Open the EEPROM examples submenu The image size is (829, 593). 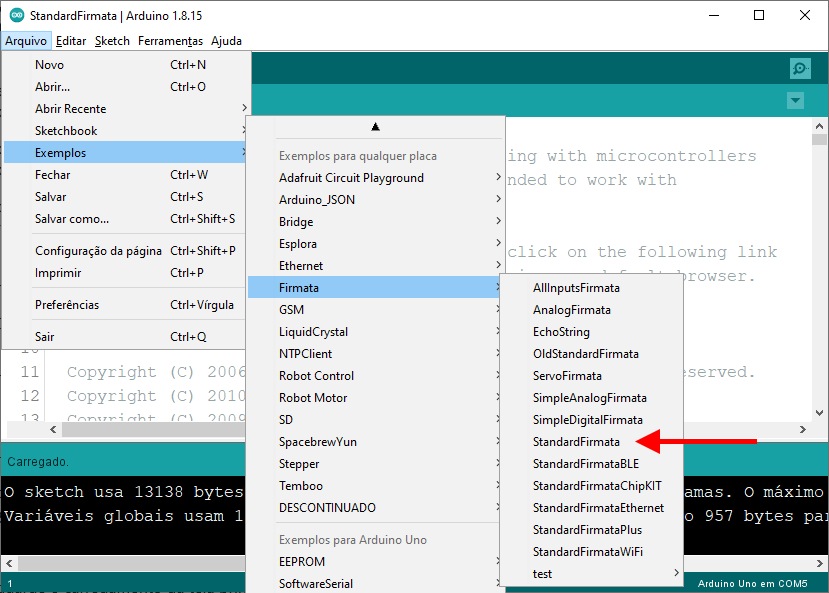click(x=375, y=562)
